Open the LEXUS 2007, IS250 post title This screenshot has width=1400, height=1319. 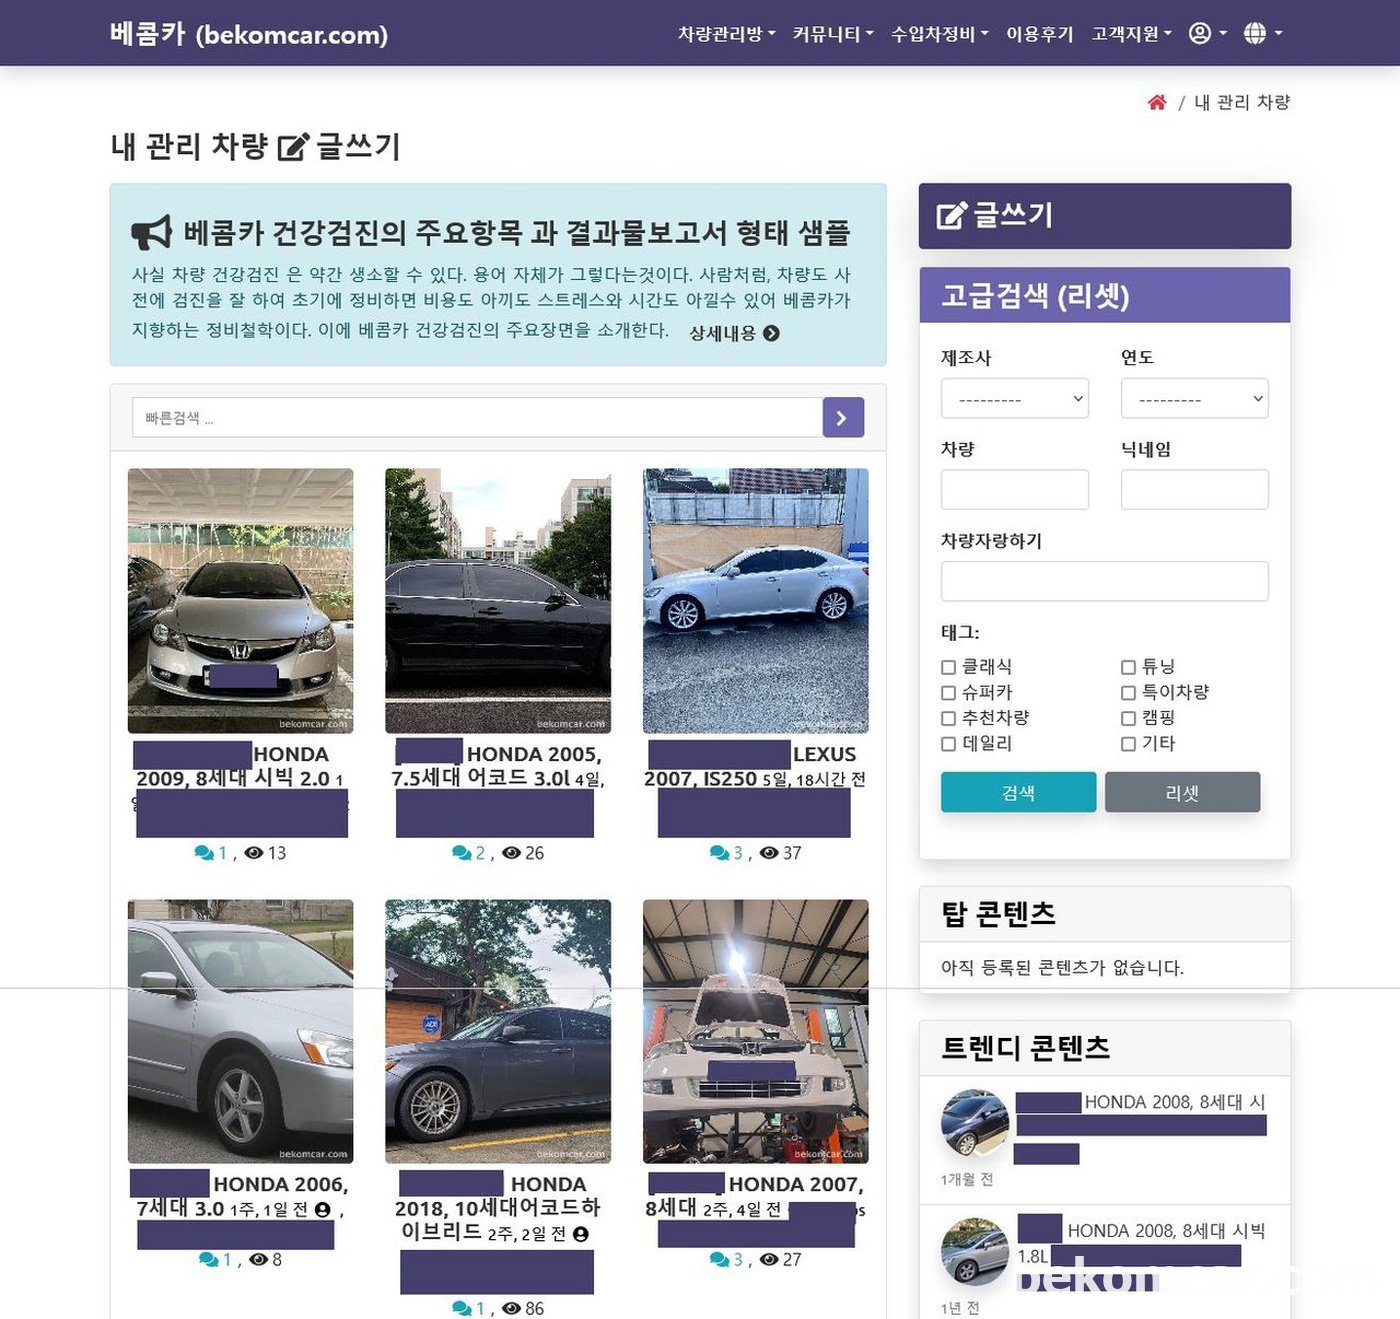756,766
